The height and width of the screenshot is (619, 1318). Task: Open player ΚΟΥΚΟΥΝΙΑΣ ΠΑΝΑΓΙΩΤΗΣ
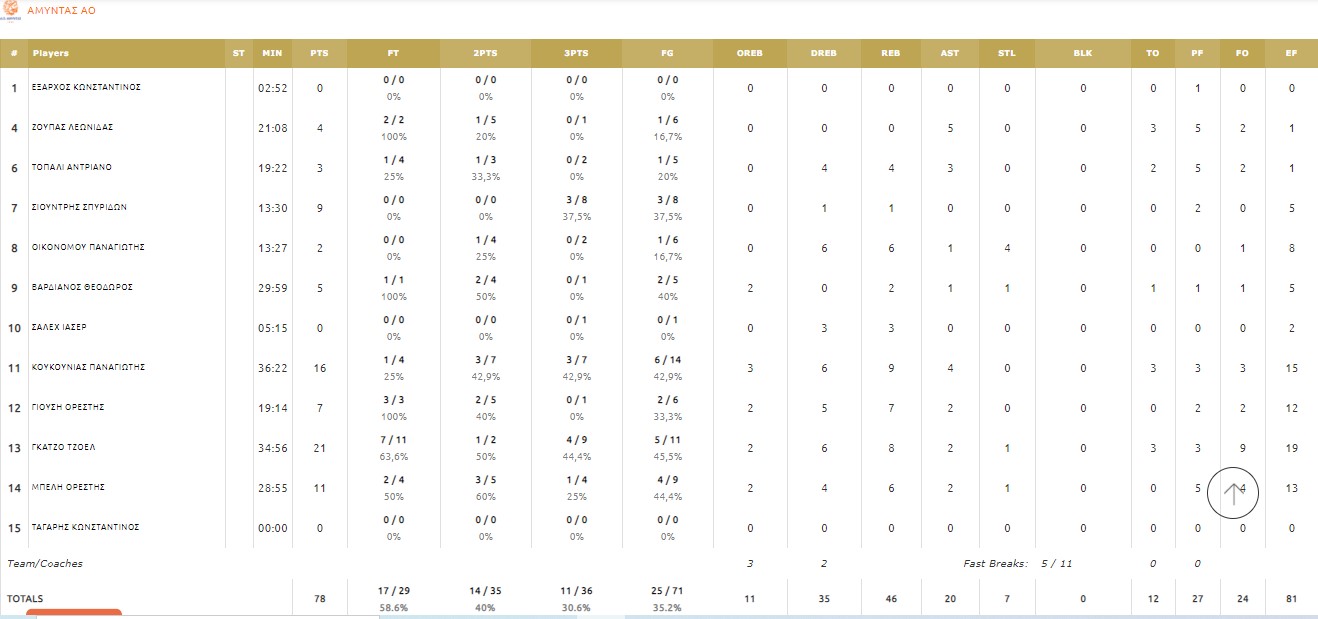88,367
